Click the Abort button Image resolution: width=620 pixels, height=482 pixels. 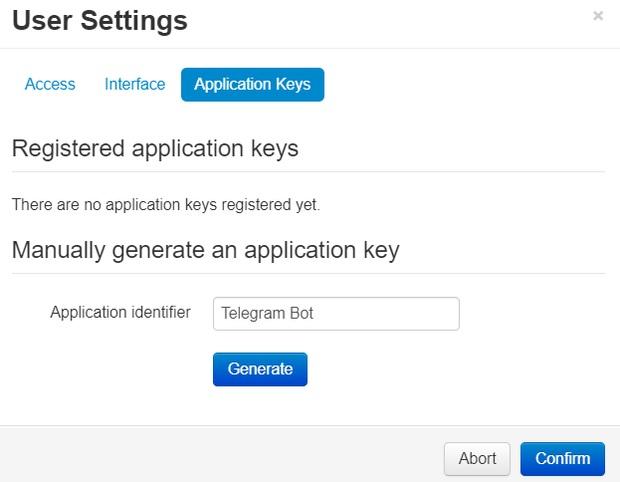click(x=477, y=459)
